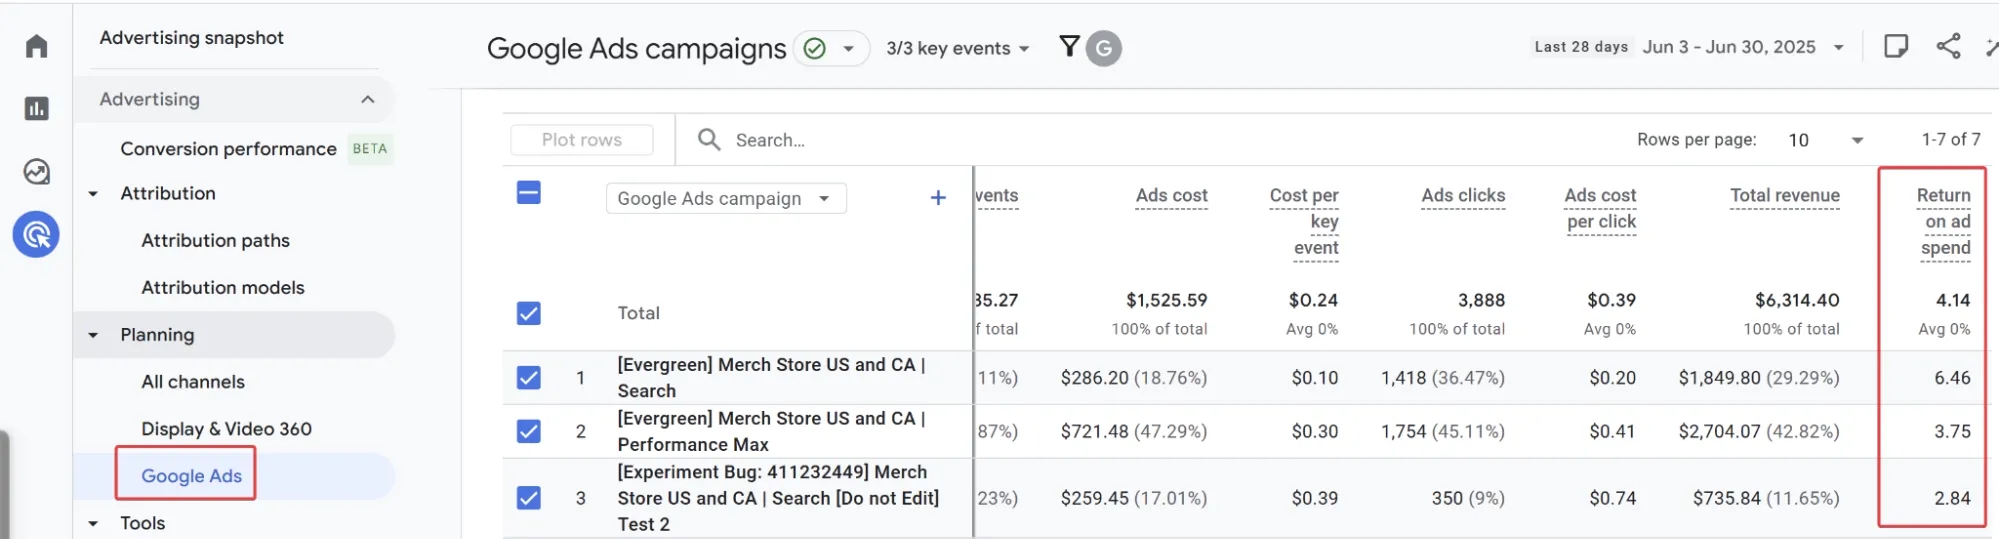Click 1-7 of 7 pagination text
The width and height of the screenshot is (1999, 539).
click(x=1951, y=139)
